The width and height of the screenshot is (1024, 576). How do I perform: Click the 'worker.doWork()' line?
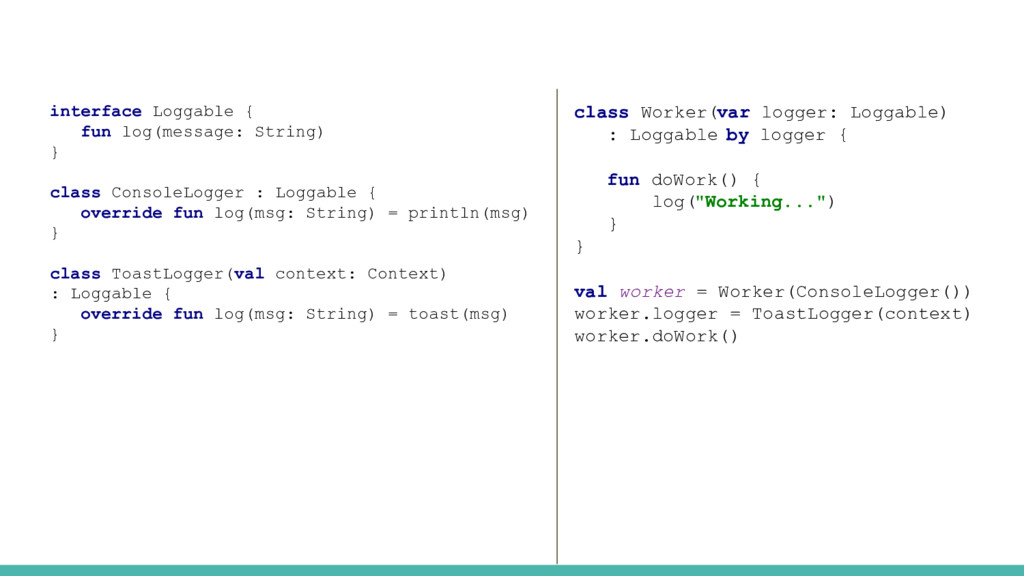point(656,336)
